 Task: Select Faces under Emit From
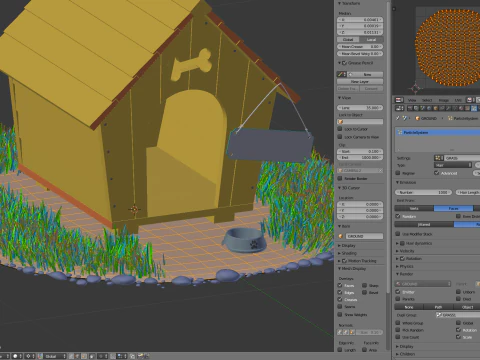point(453,208)
